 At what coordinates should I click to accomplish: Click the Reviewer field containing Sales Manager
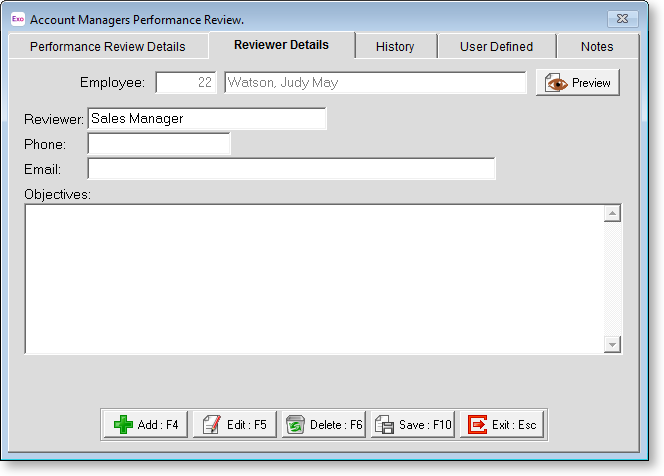pyautogui.click(x=207, y=119)
